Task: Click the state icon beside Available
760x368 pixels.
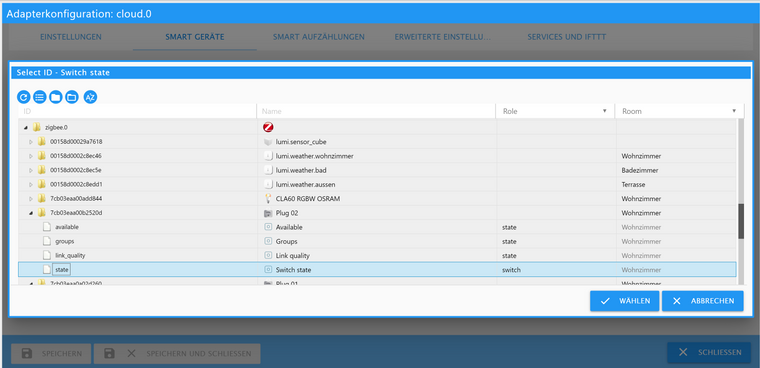Action: [x=268, y=227]
